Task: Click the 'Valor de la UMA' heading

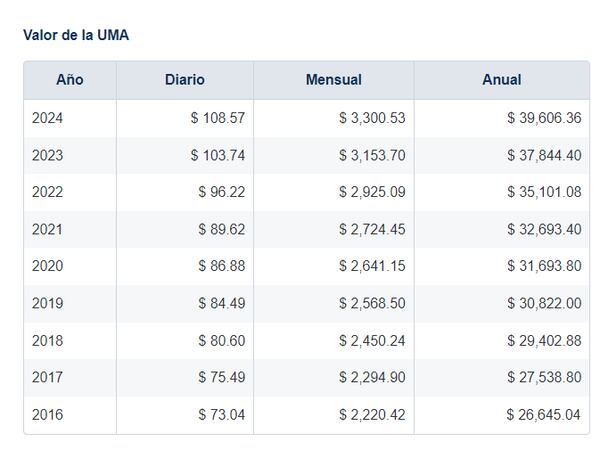Action: click(76, 35)
